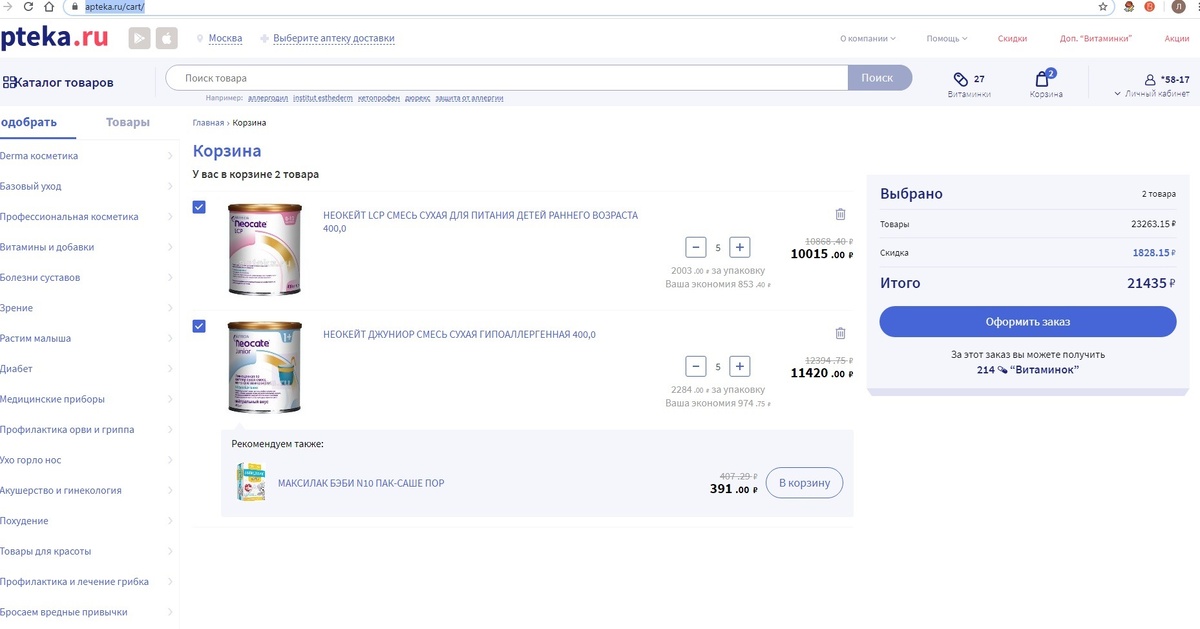Expand Derma косметика category
The height and width of the screenshot is (629, 1200).
[171, 156]
